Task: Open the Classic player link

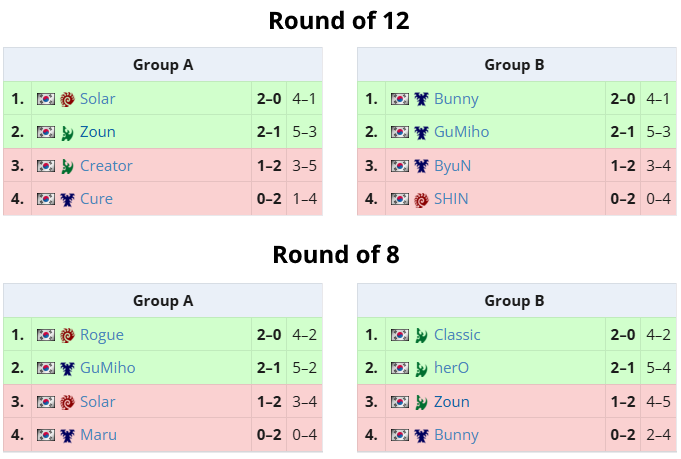Action: point(457,335)
